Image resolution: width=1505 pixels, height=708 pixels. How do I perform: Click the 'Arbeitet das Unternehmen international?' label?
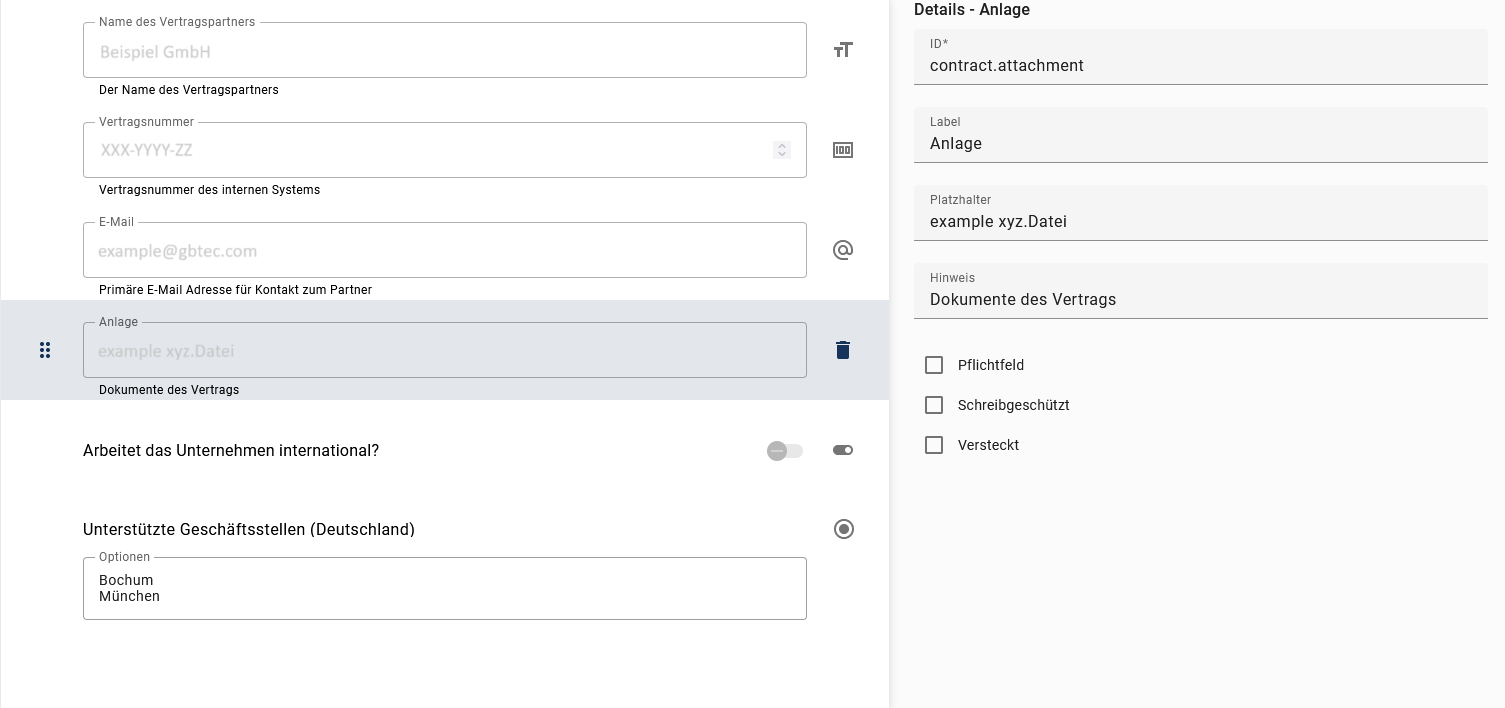point(231,450)
